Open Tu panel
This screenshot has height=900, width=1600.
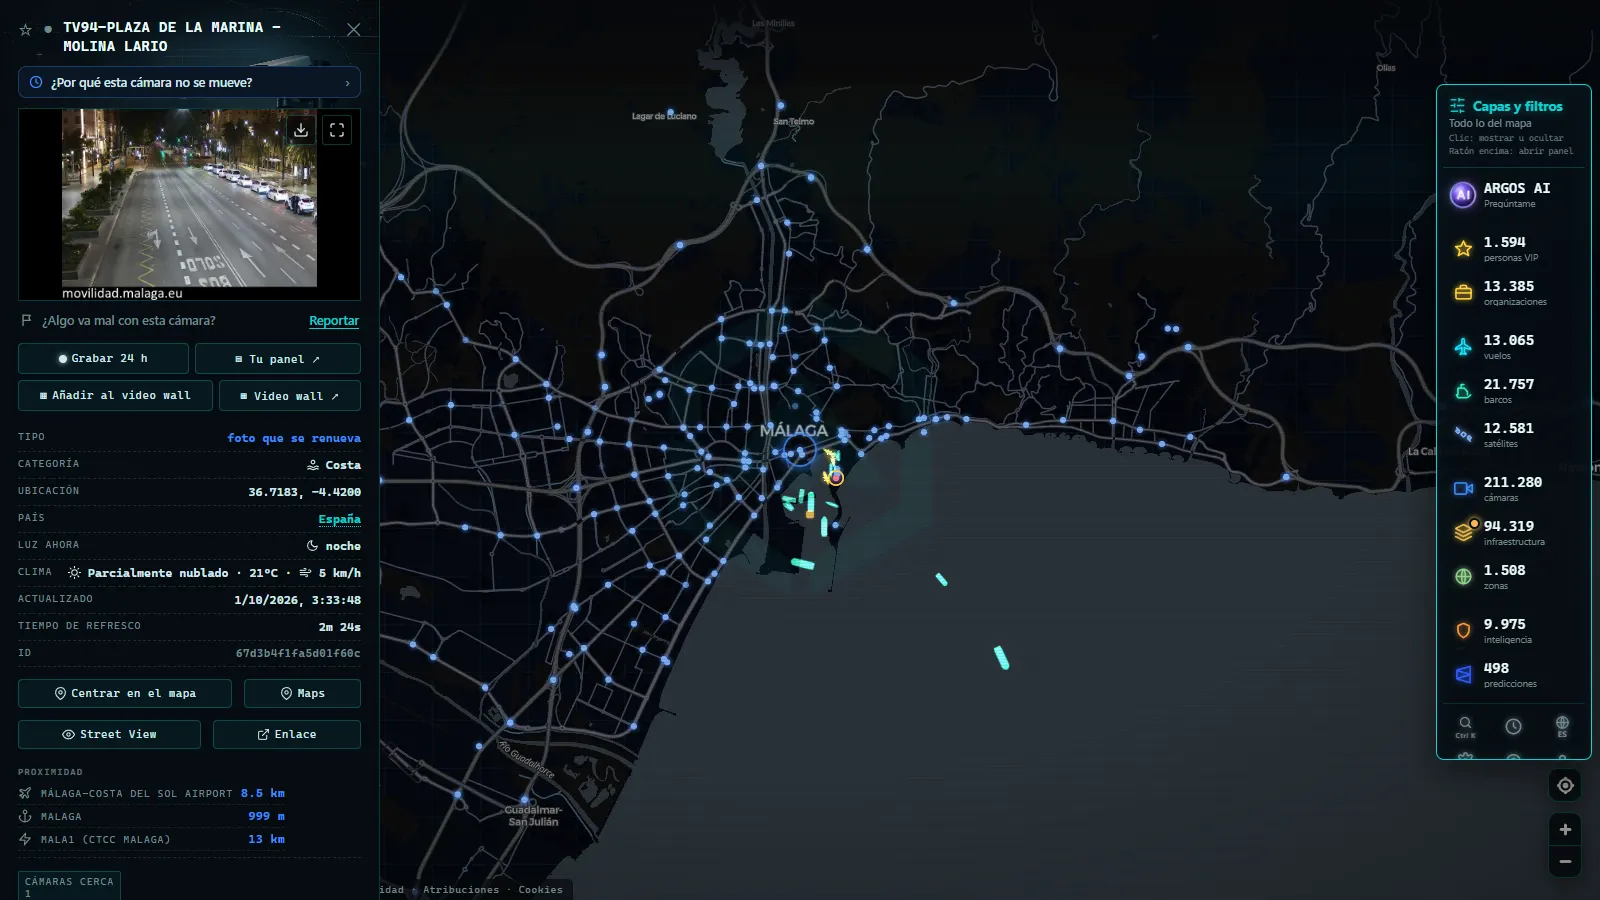[278, 358]
